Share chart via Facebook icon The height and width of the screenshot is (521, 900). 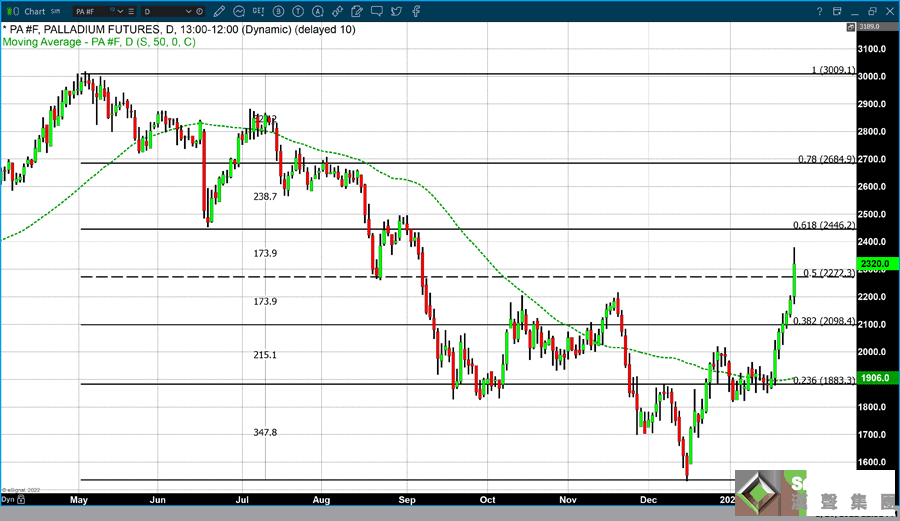coord(416,11)
